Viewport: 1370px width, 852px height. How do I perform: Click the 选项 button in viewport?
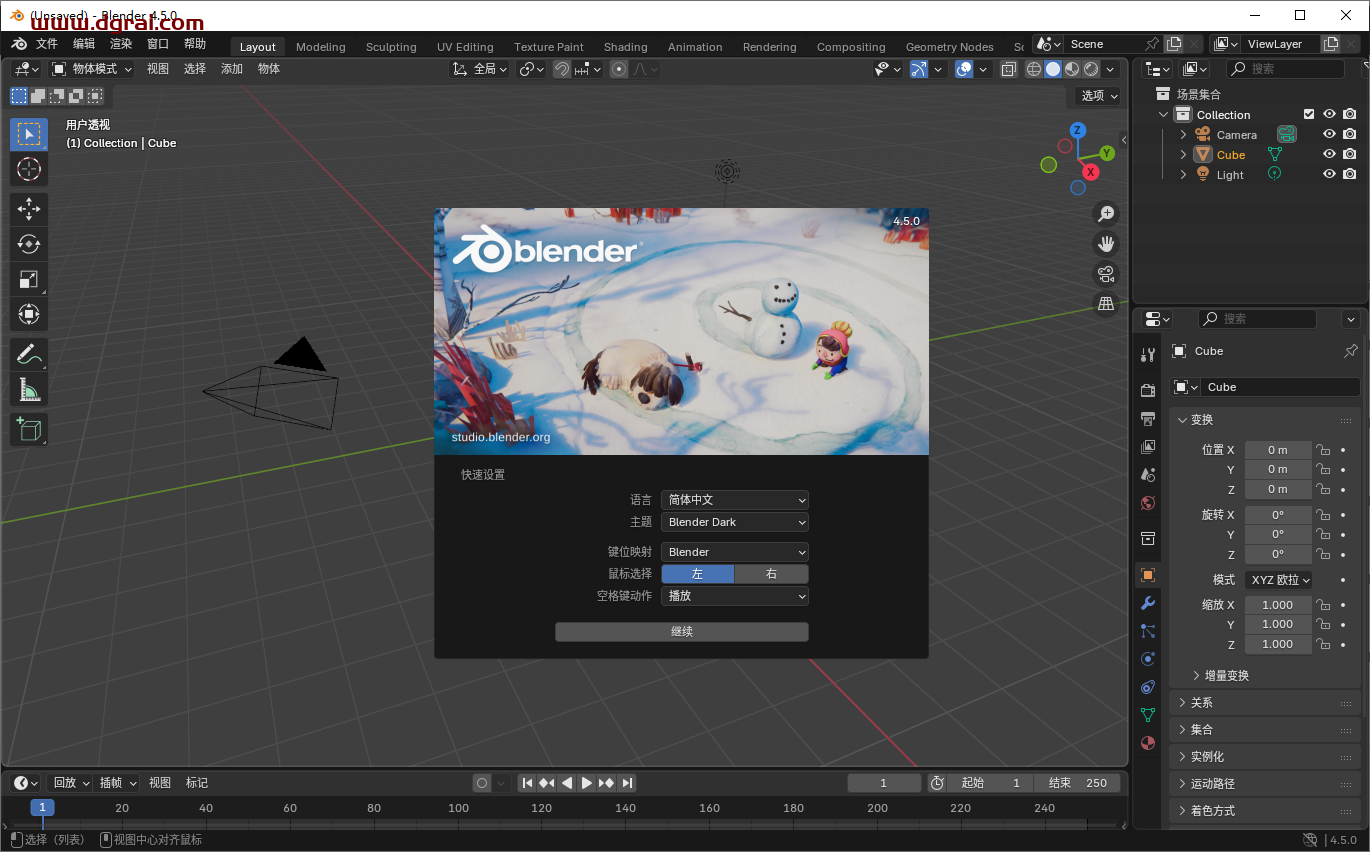[1099, 96]
